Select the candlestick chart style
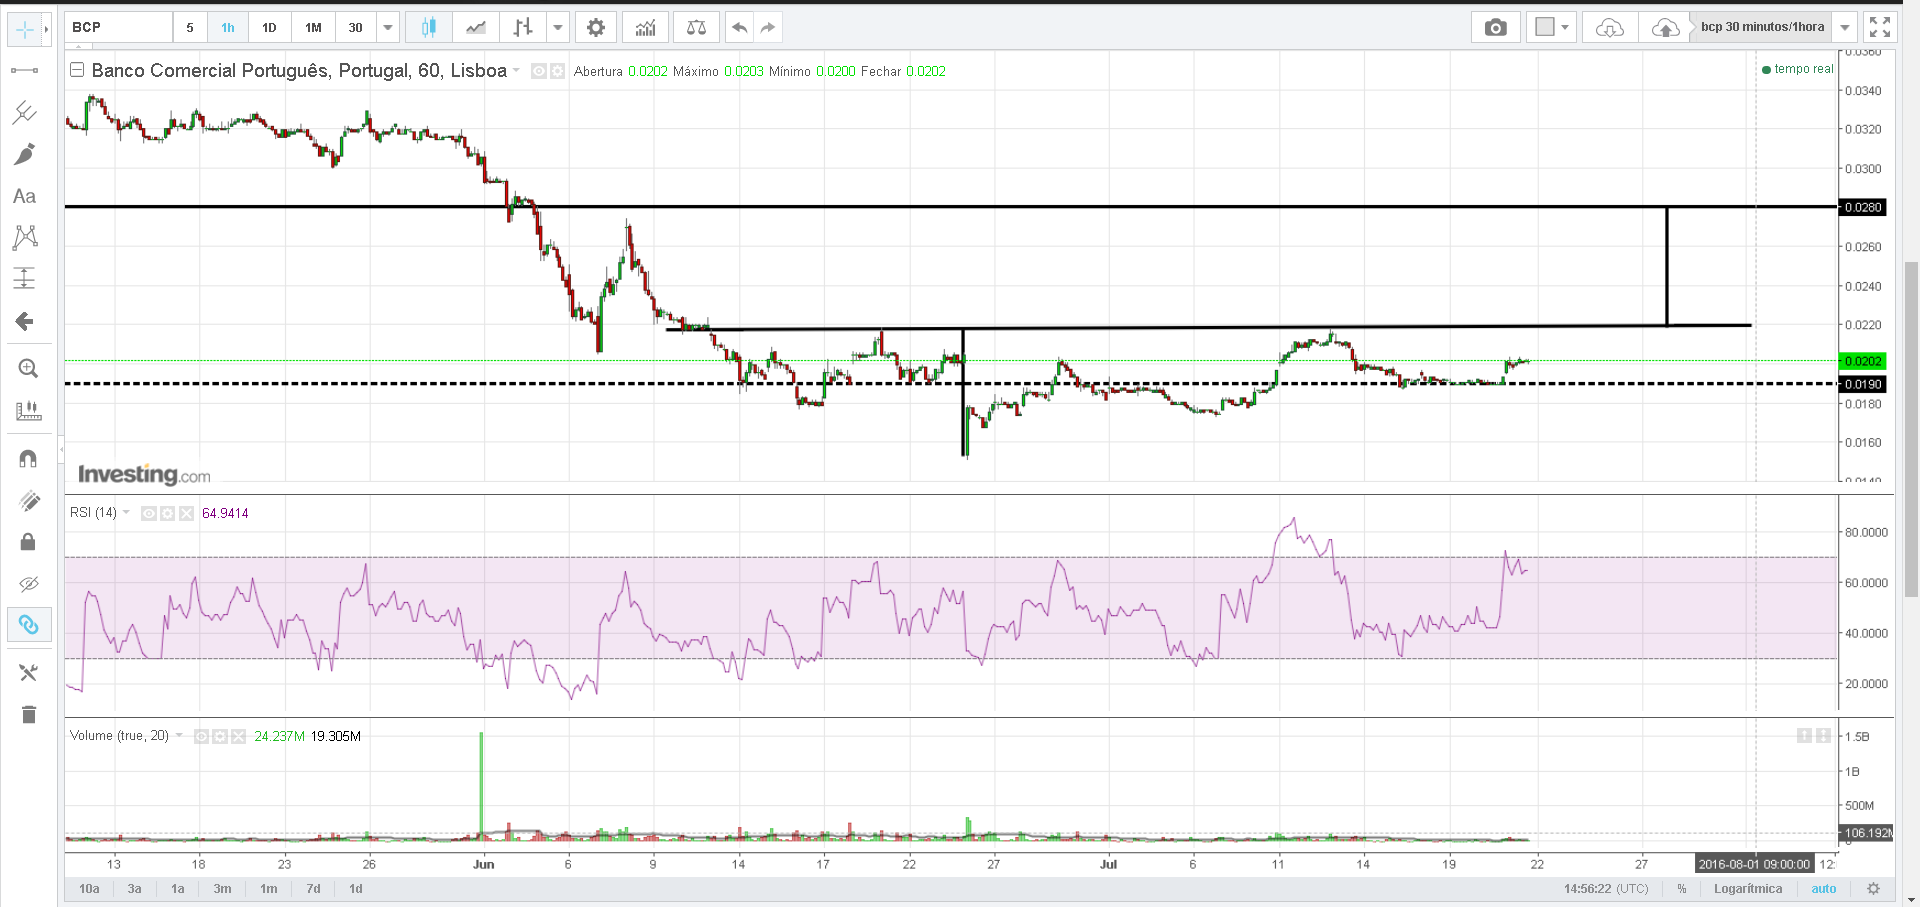 (x=428, y=27)
